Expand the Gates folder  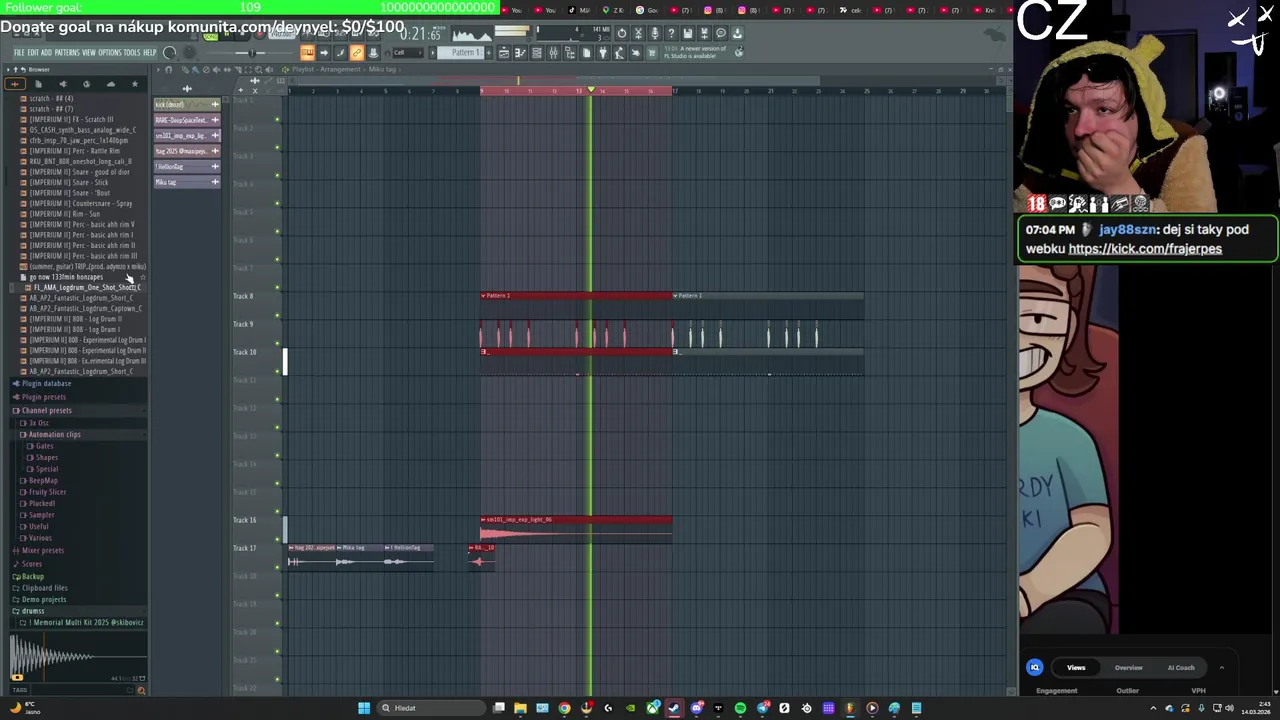(44, 446)
